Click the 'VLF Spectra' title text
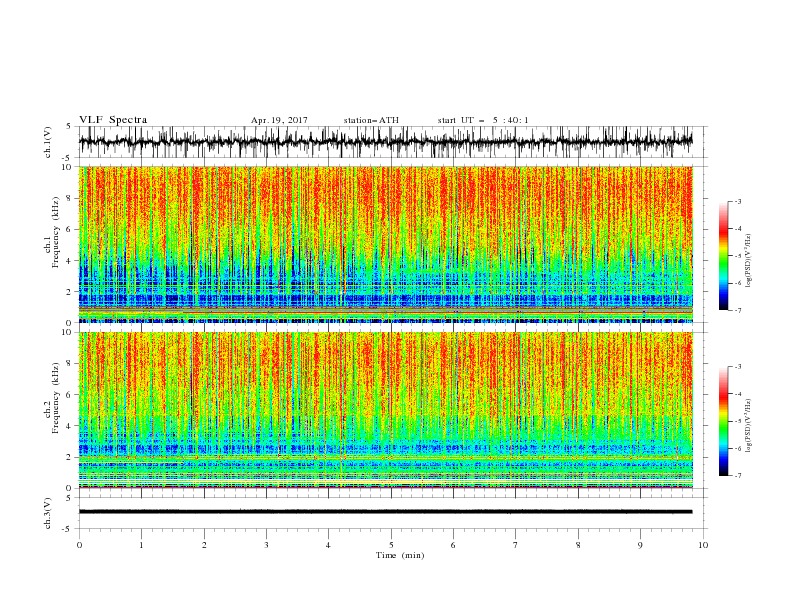The height and width of the screenshot is (612, 792). 113,120
